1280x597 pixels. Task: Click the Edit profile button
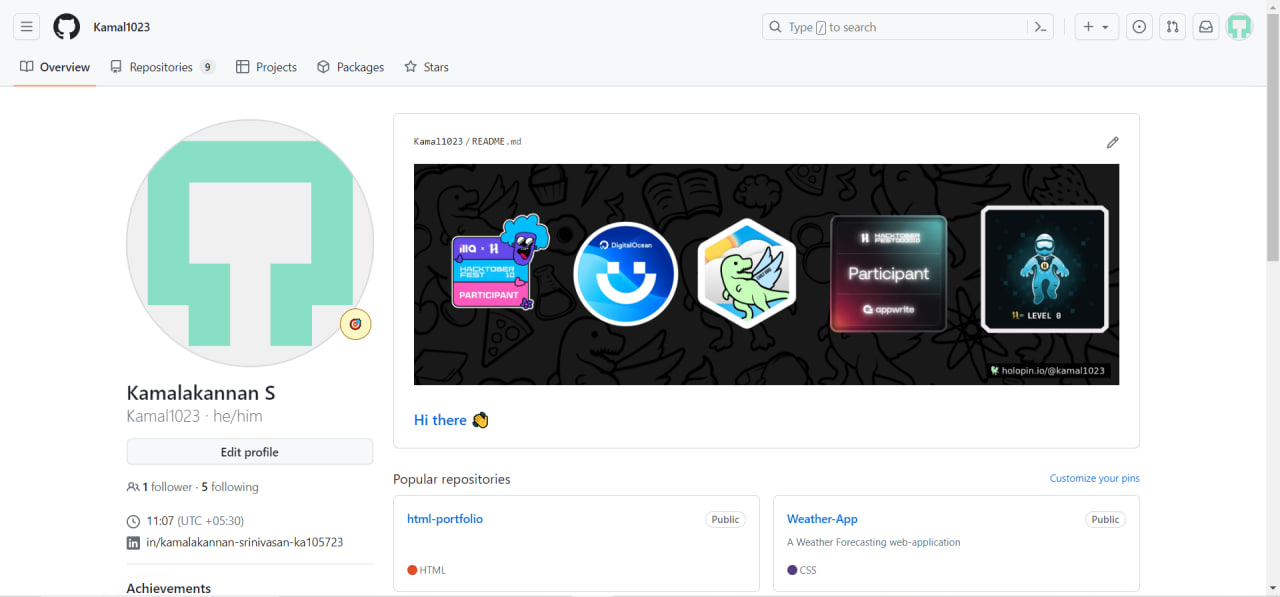250,452
